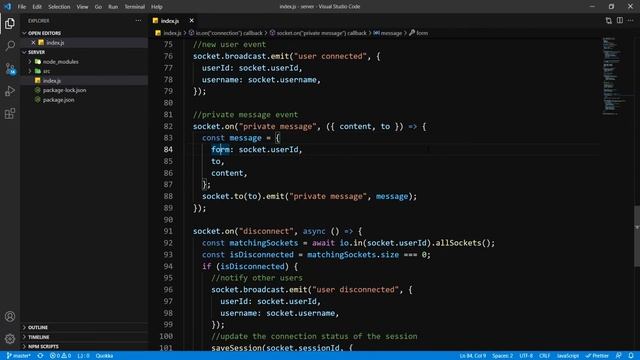Open the Terminal menu

[x=135, y=7]
